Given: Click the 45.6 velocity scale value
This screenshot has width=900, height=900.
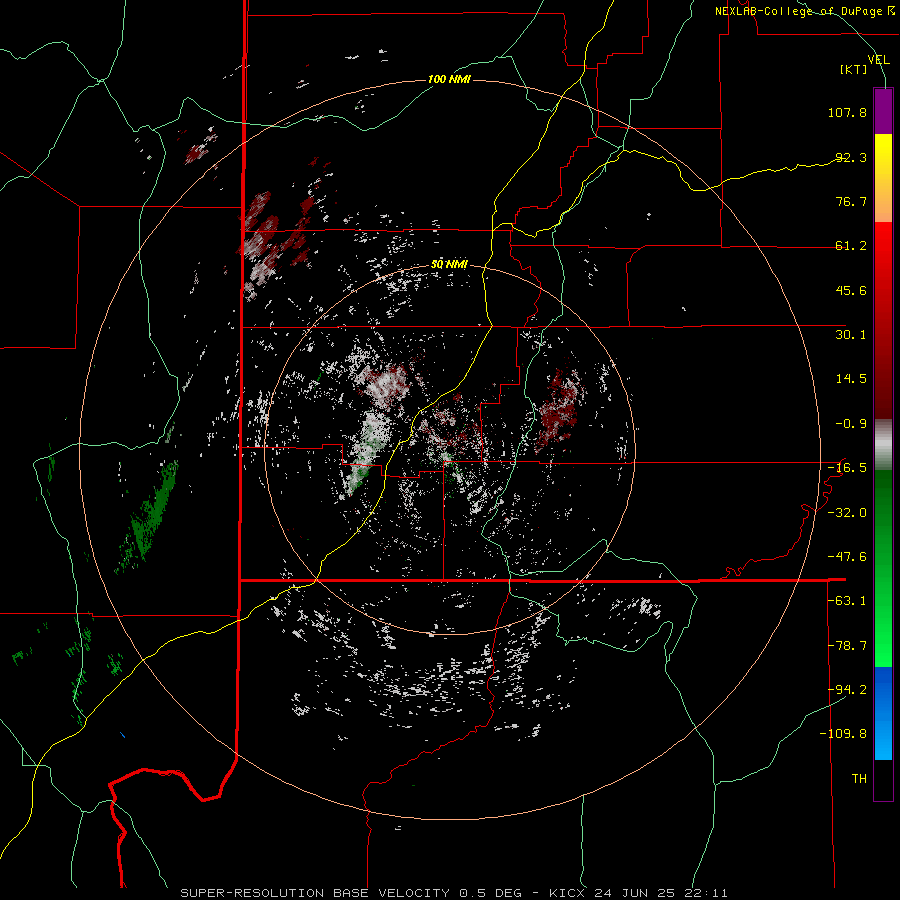Looking at the screenshot, I should 851,290.
